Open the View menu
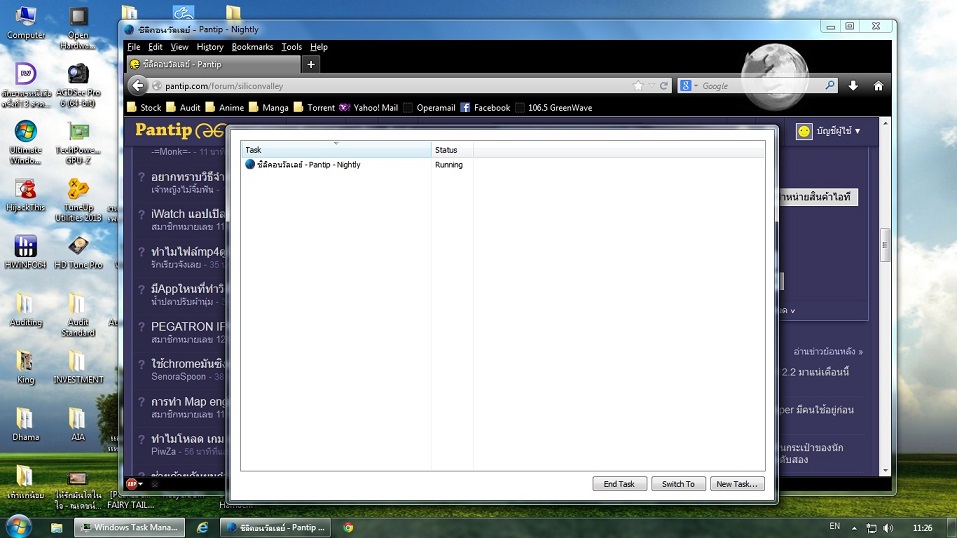 pos(179,47)
